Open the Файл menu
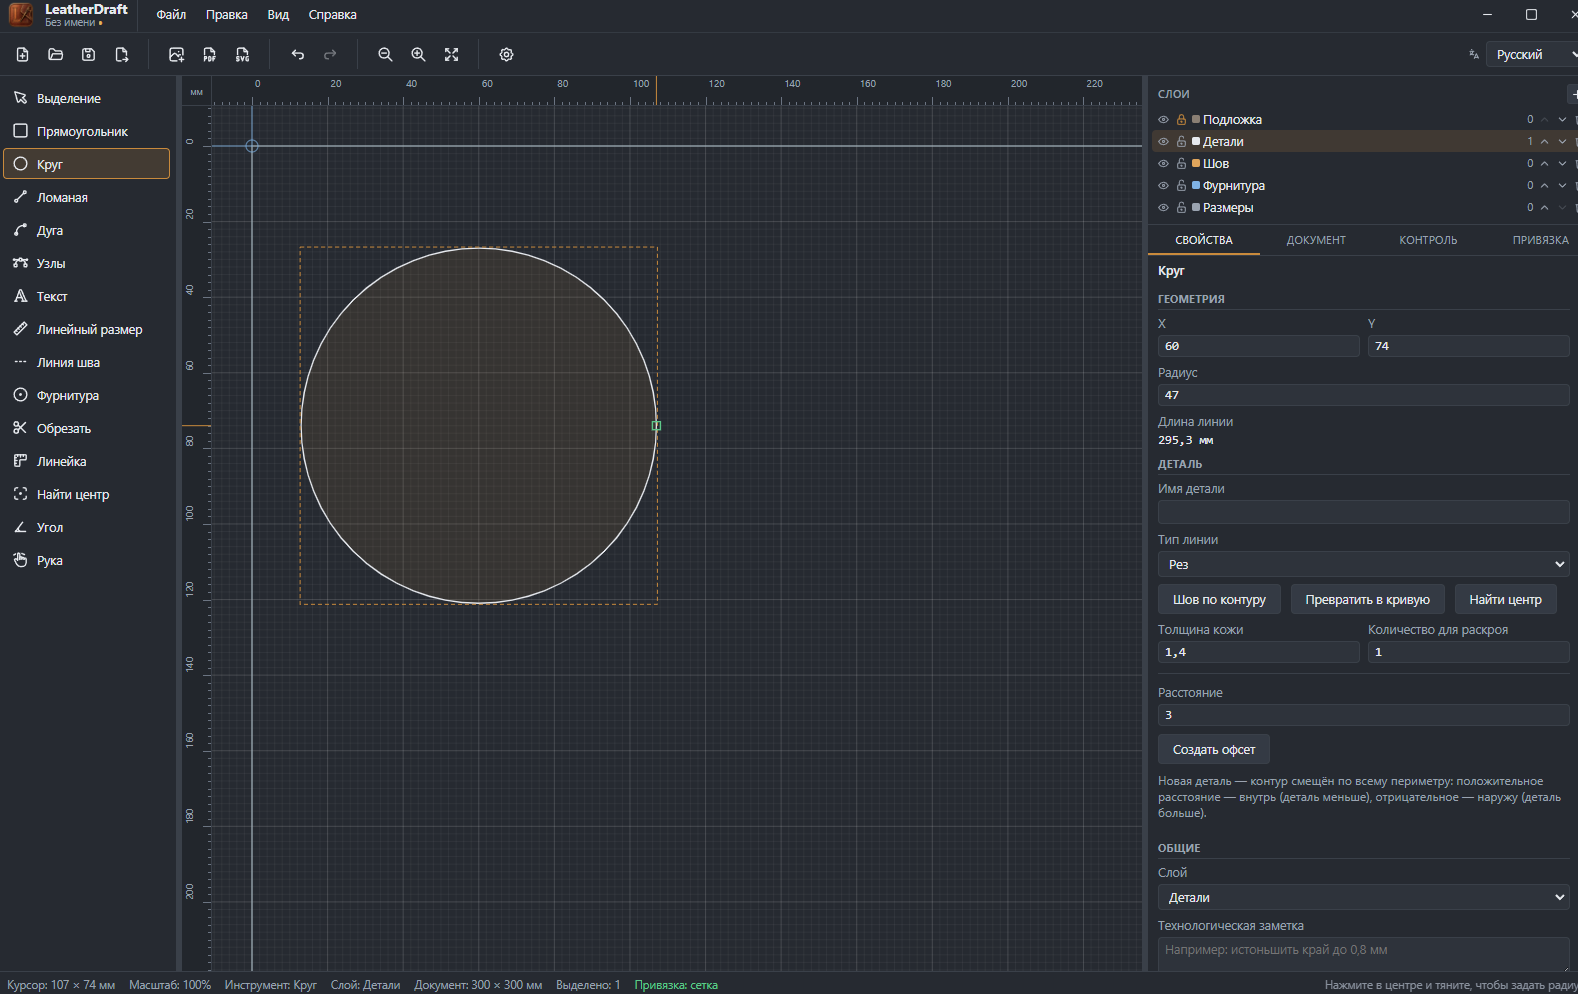Image resolution: width=1578 pixels, height=994 pixels. [x=171, y=15]
